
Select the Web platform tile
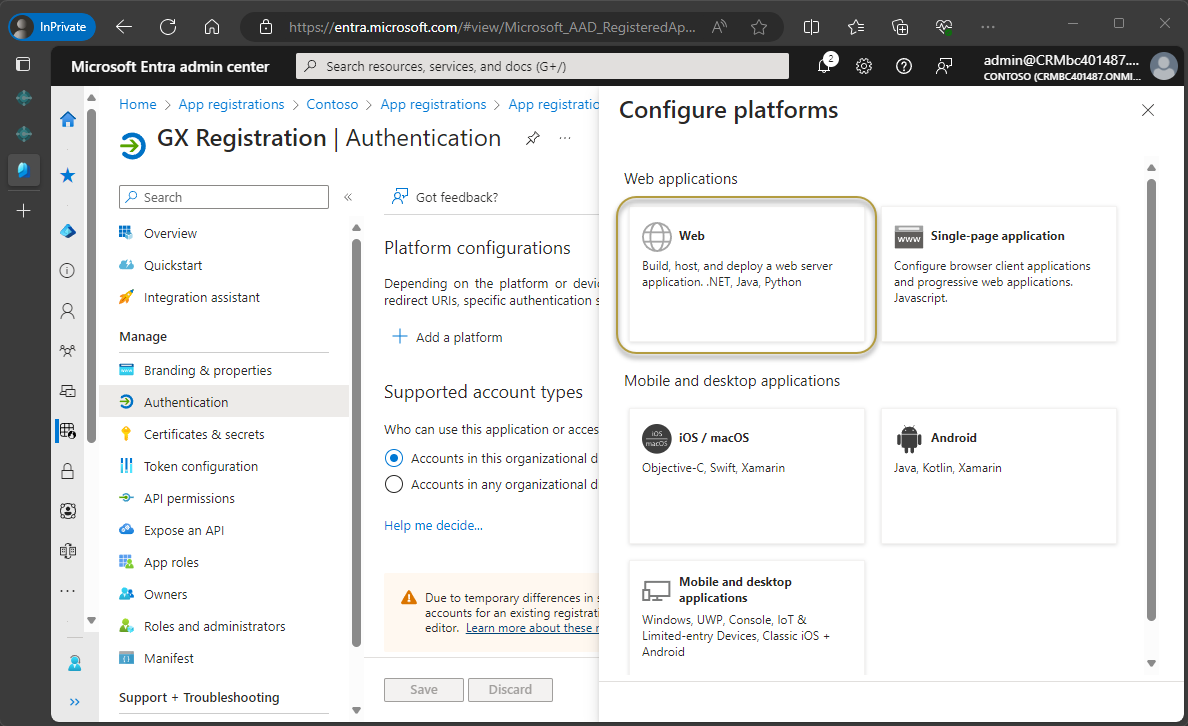pos(745,275)
